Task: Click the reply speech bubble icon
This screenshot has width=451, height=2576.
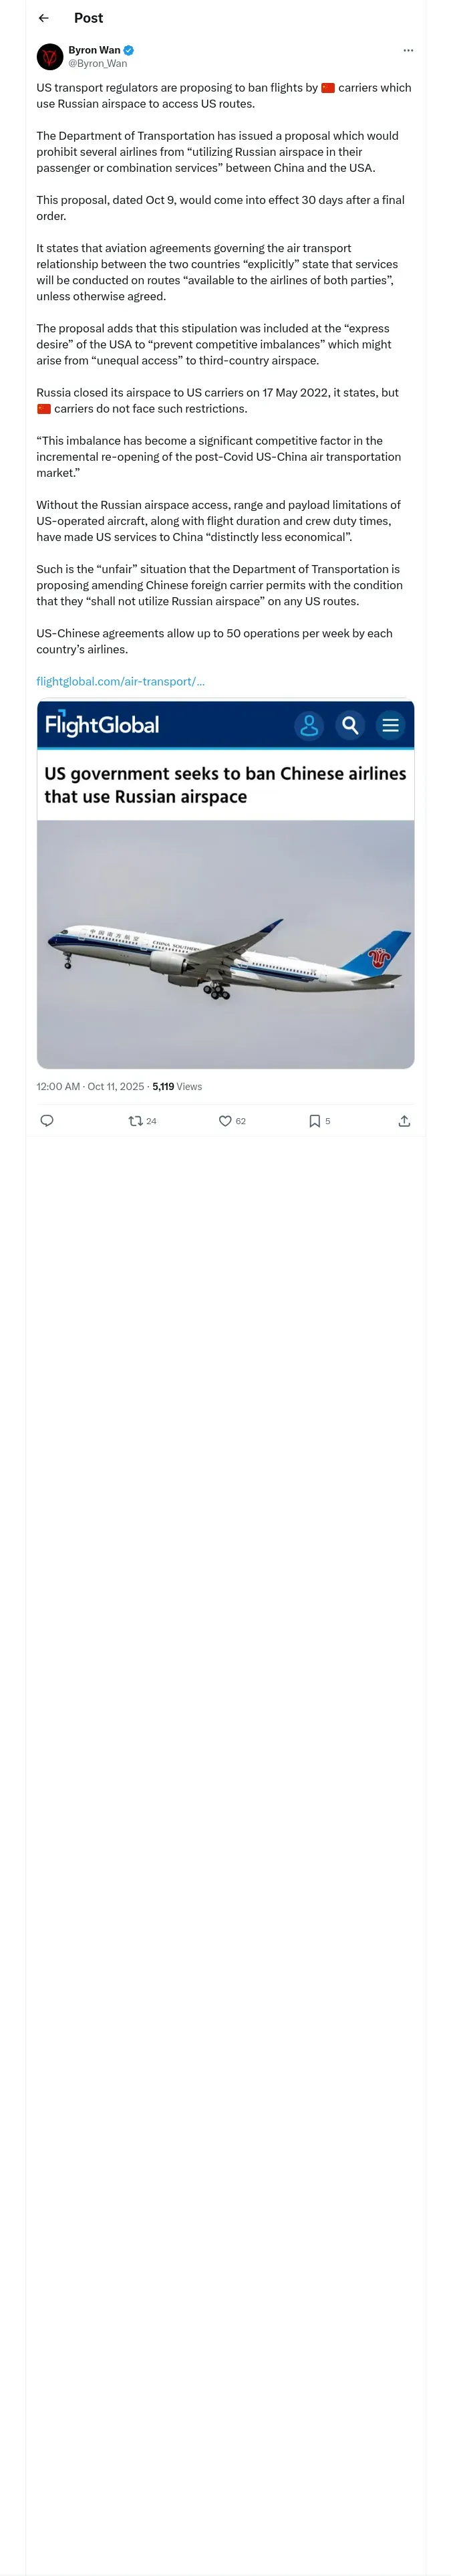Action: 47,1121
